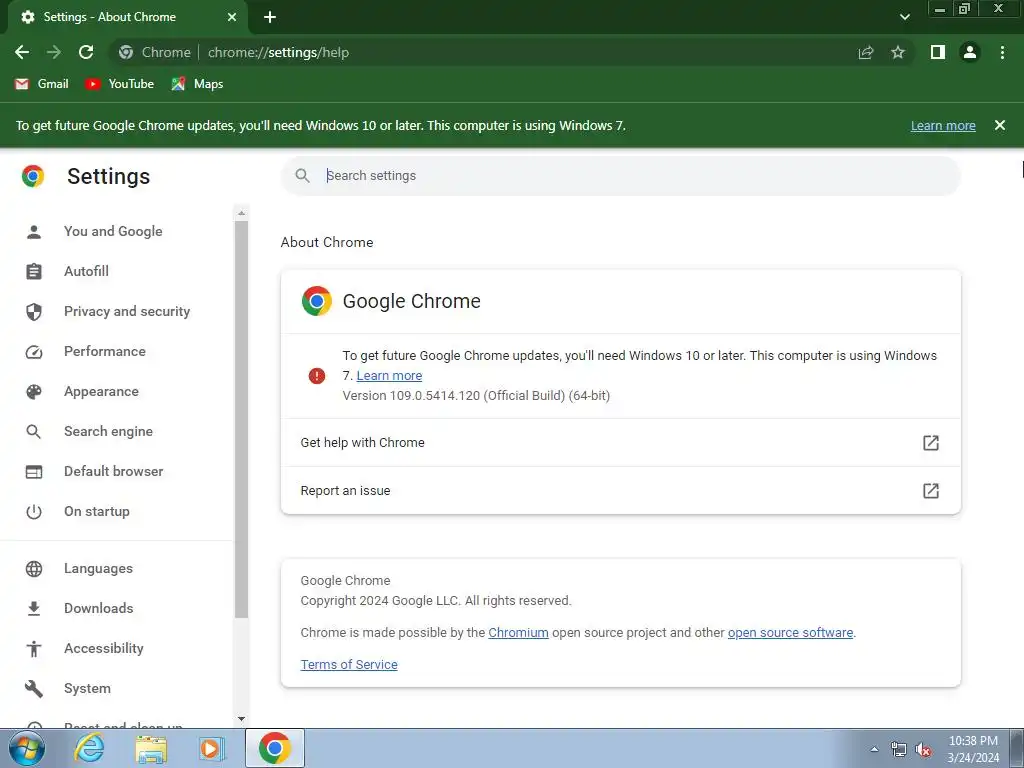
Task: Open the new tab plus button
Action: (x=270, y=17)
